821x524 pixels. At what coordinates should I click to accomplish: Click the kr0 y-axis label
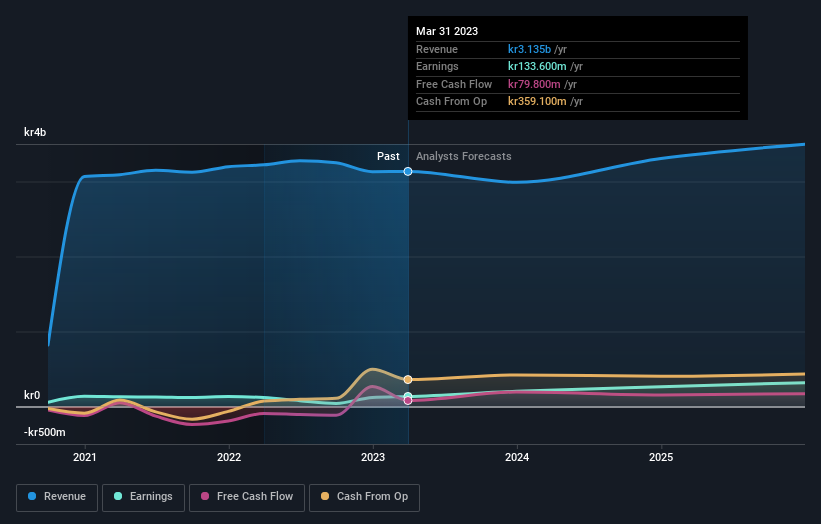32,395
